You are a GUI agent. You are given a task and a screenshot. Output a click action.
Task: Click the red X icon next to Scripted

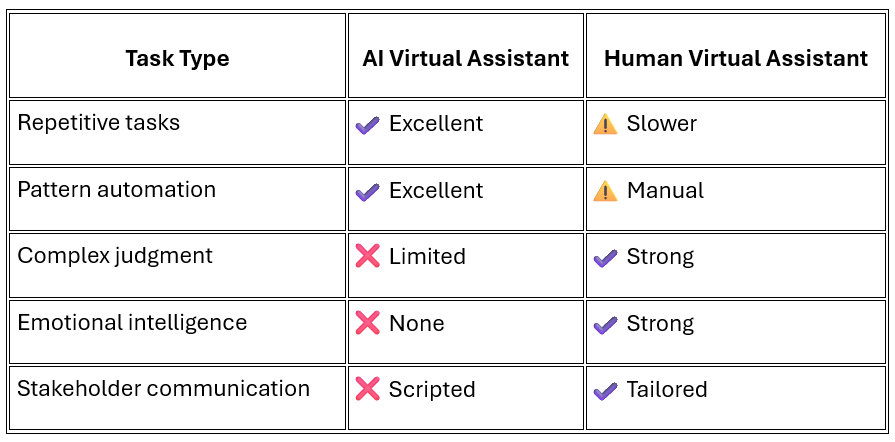(367, 389)
